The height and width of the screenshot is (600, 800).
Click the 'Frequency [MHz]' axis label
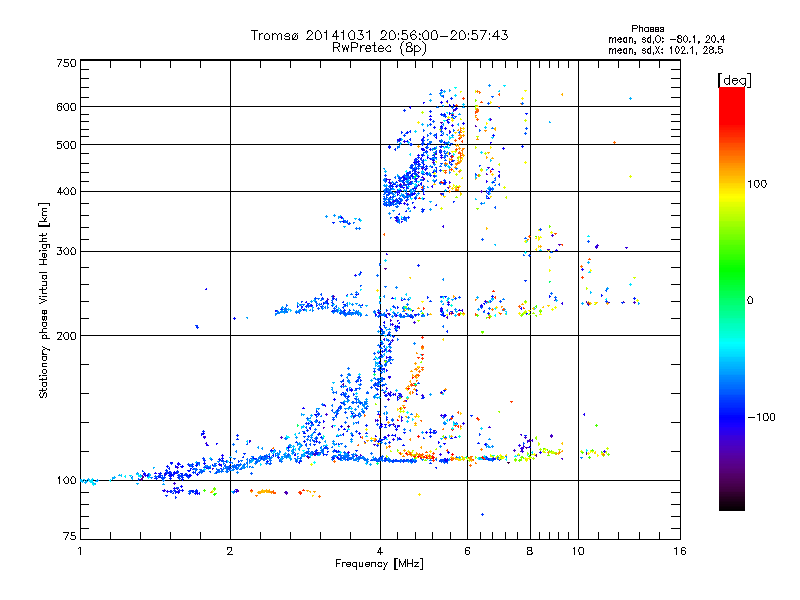coord(379,564)
